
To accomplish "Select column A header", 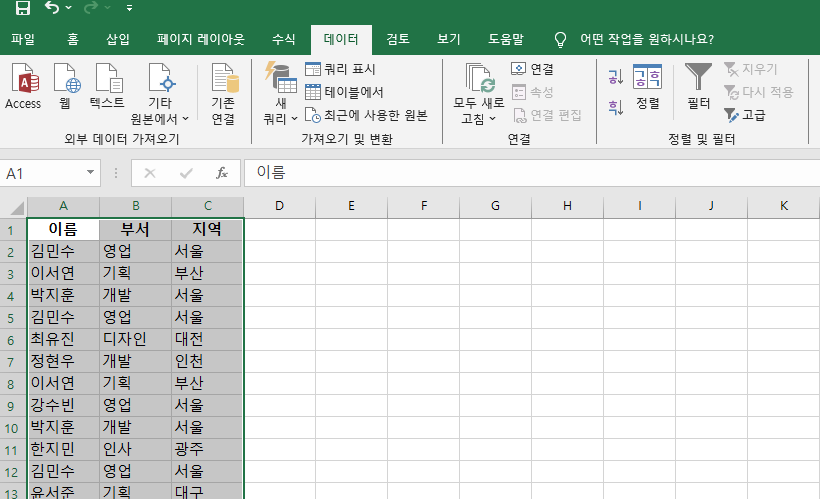I will tap(63, 206).
